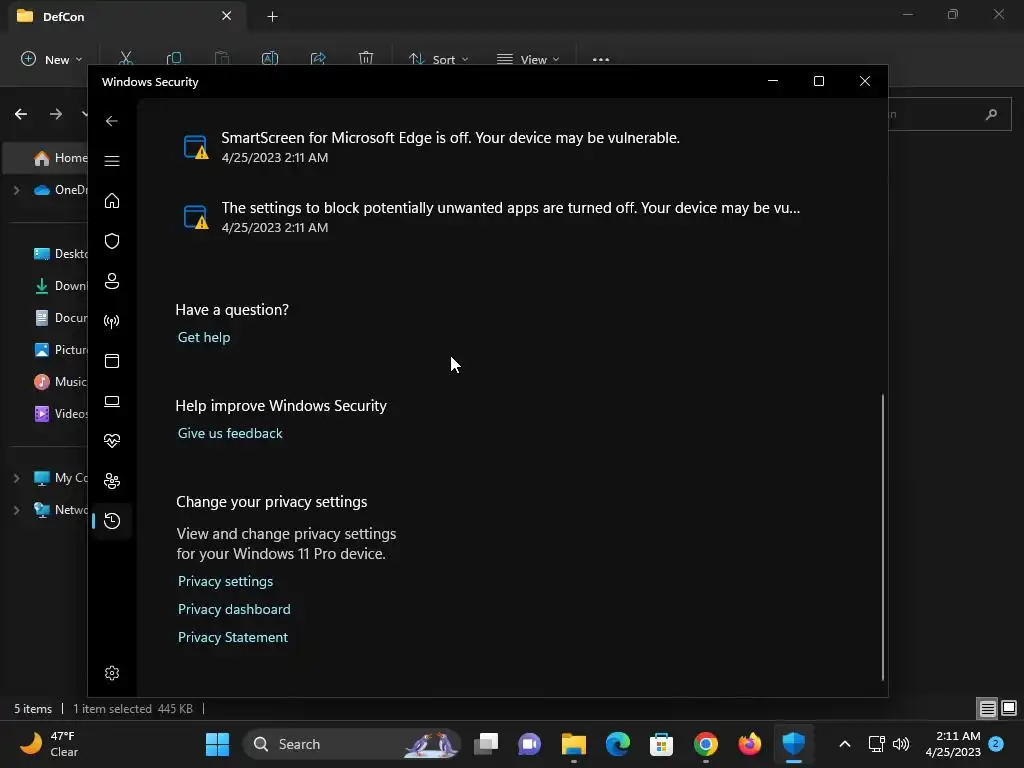Click Copy icon in File Explorer toolbar

click(x=174, y=58)
